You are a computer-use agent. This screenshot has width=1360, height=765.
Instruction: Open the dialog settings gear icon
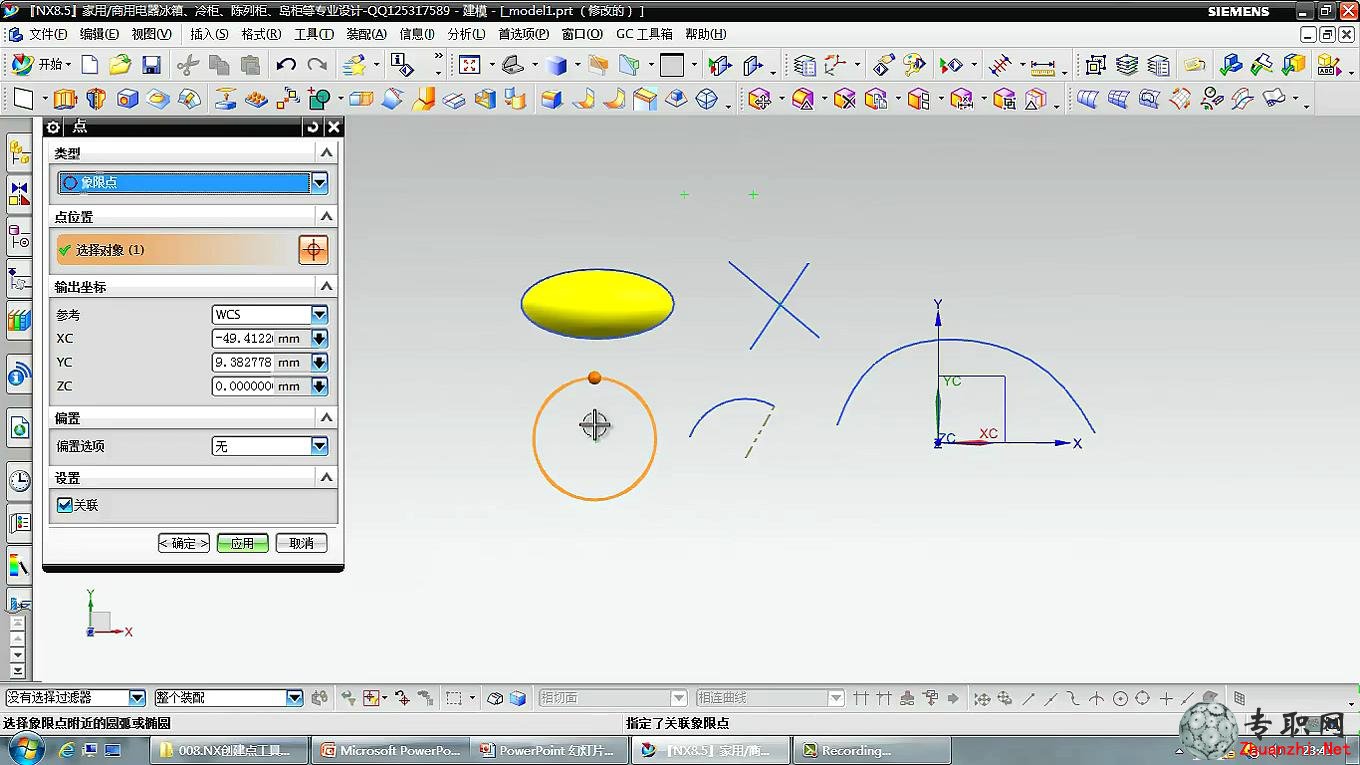point(54,127)
